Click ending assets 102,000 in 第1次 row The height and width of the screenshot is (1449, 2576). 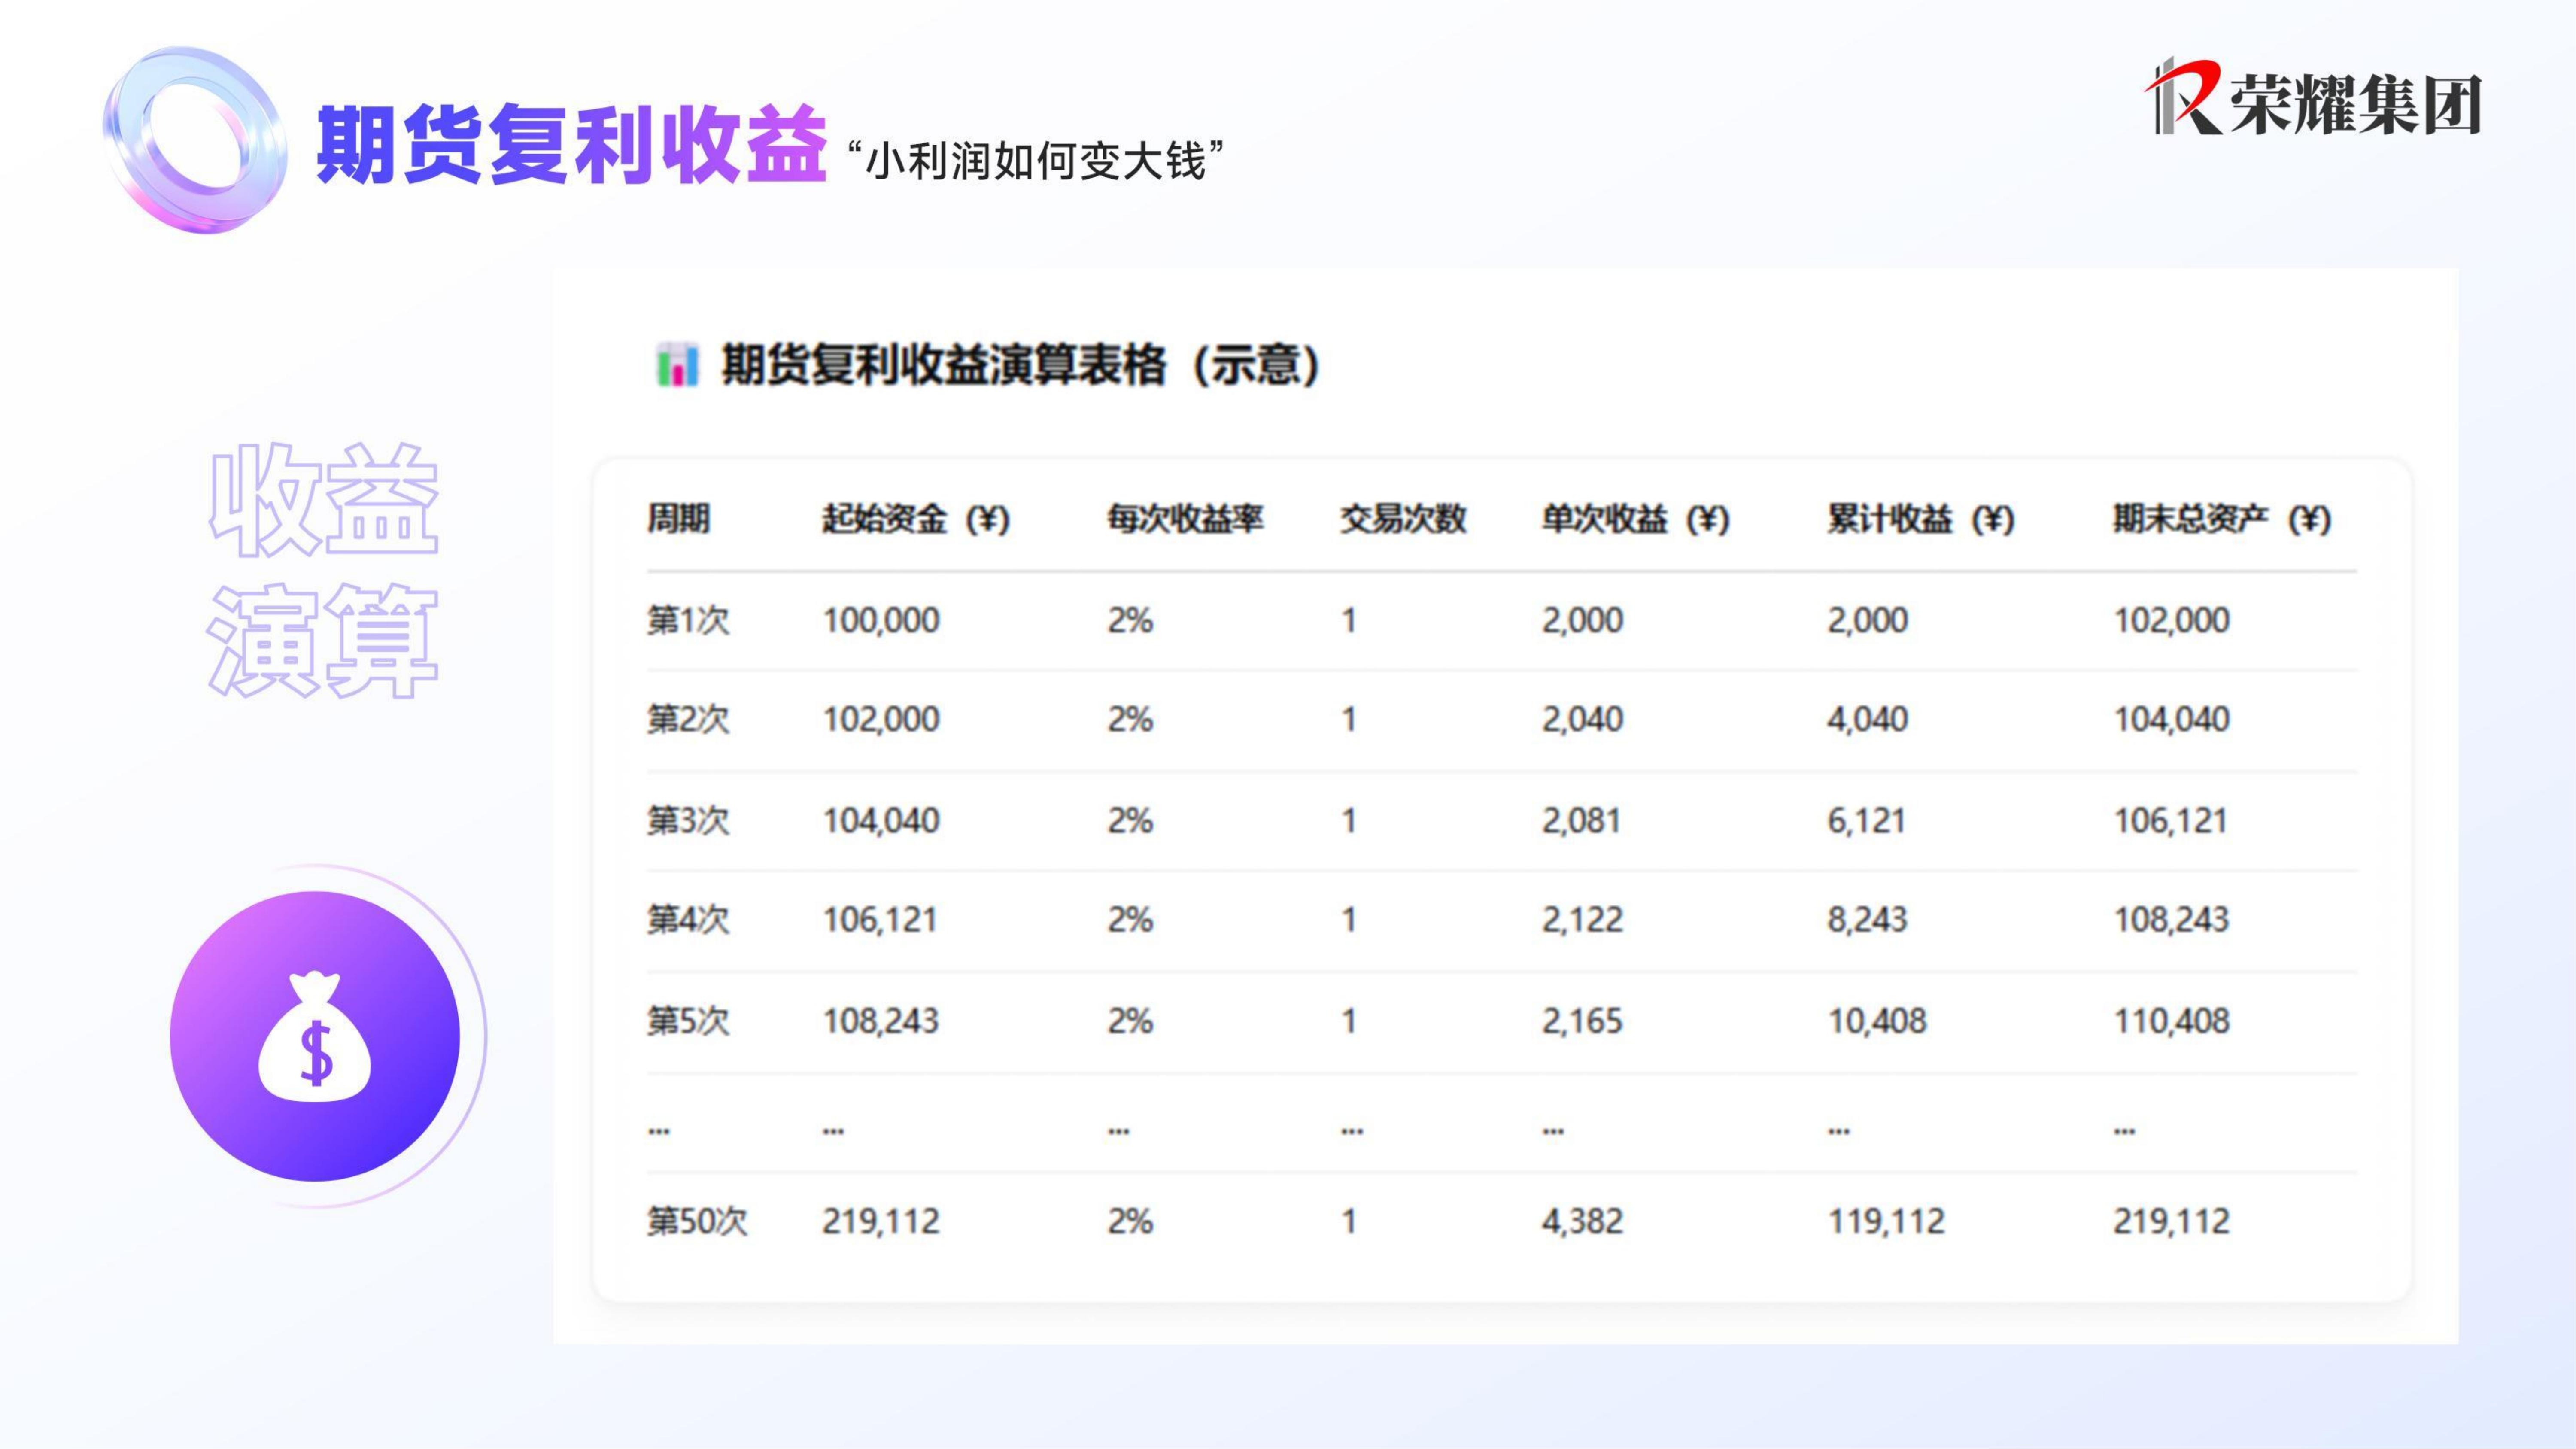coord(2172,621)
